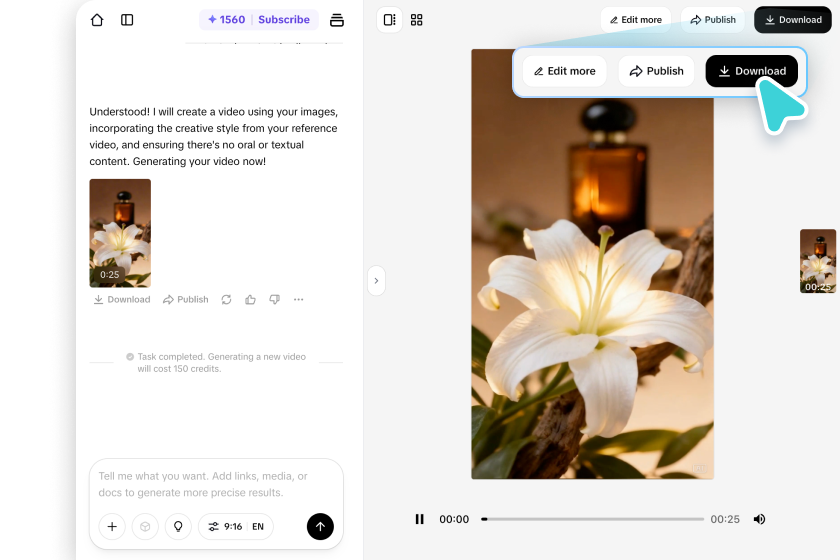Viewport: 840px width, 560px height.
Task: Open the stacked layers menu icon
Action: [x=336, y=20]
